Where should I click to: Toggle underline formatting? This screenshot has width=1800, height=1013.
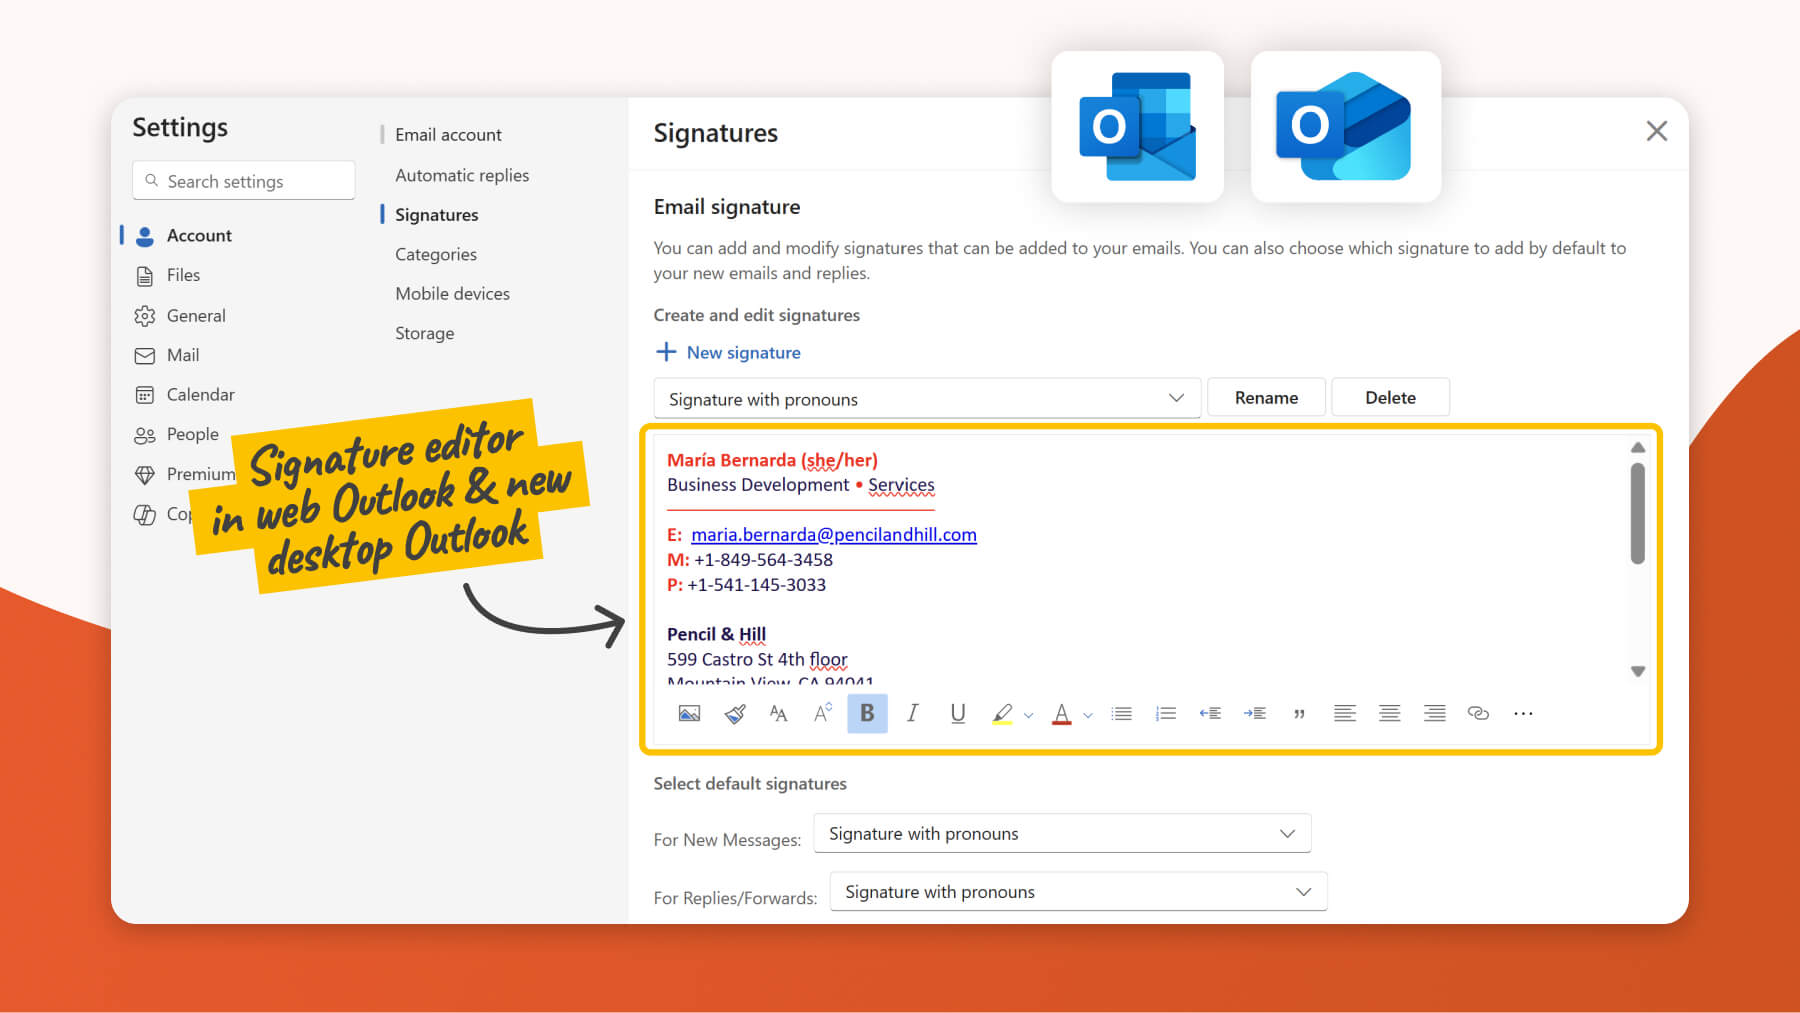click(x=958, y=713)
